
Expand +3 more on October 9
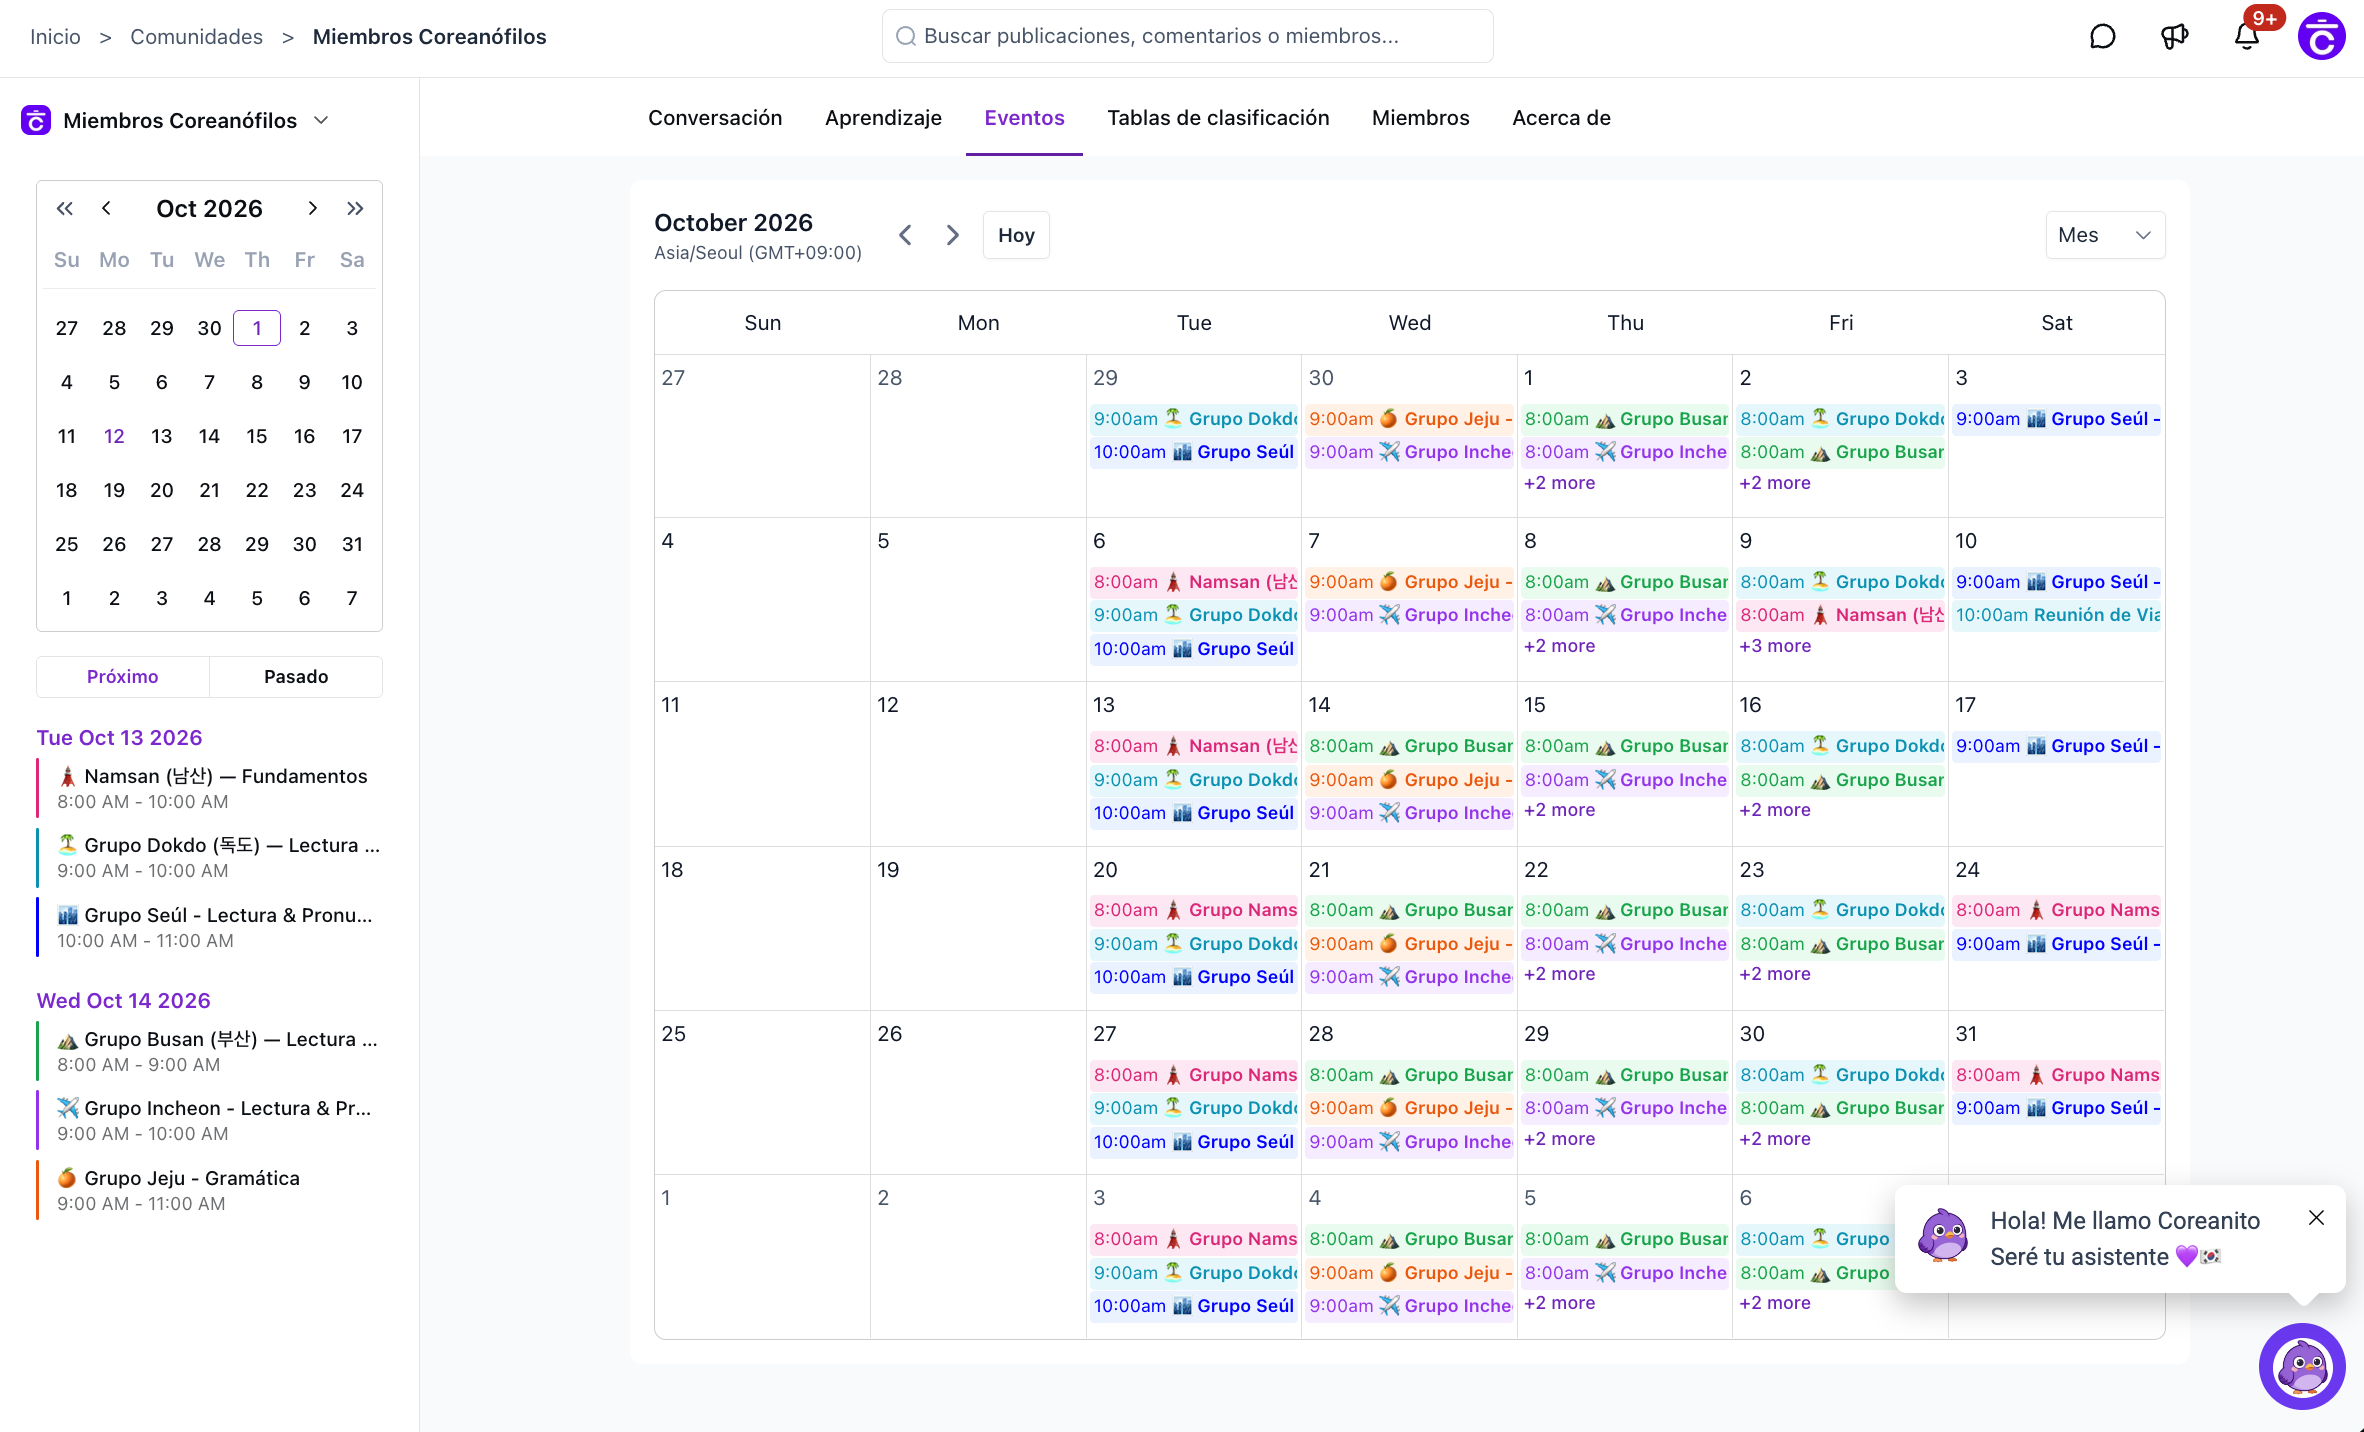pos(1775,646)
